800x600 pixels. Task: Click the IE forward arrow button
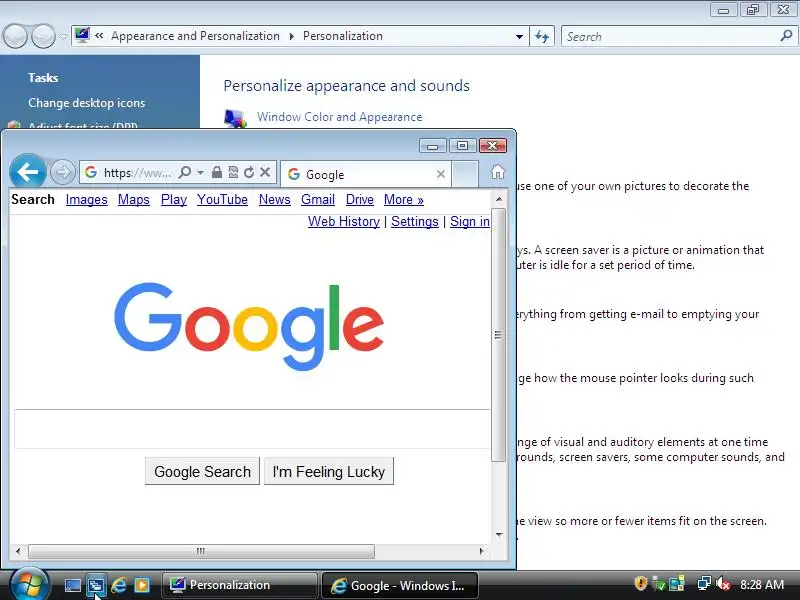click(x=63, y=172)
